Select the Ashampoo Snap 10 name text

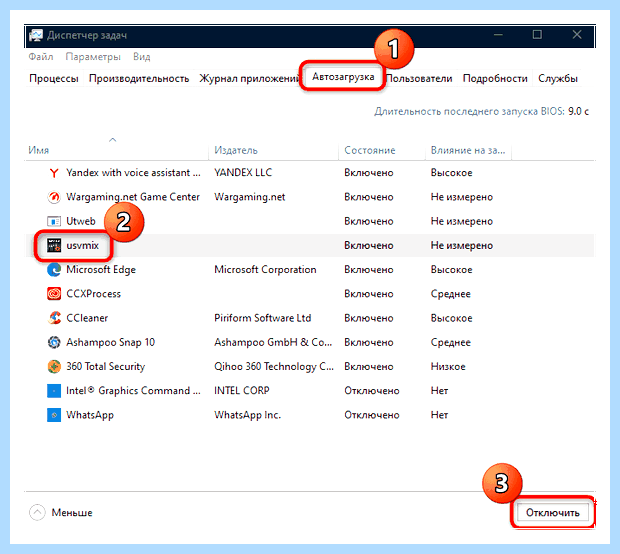pyautogui.click(x=110, y=342)
